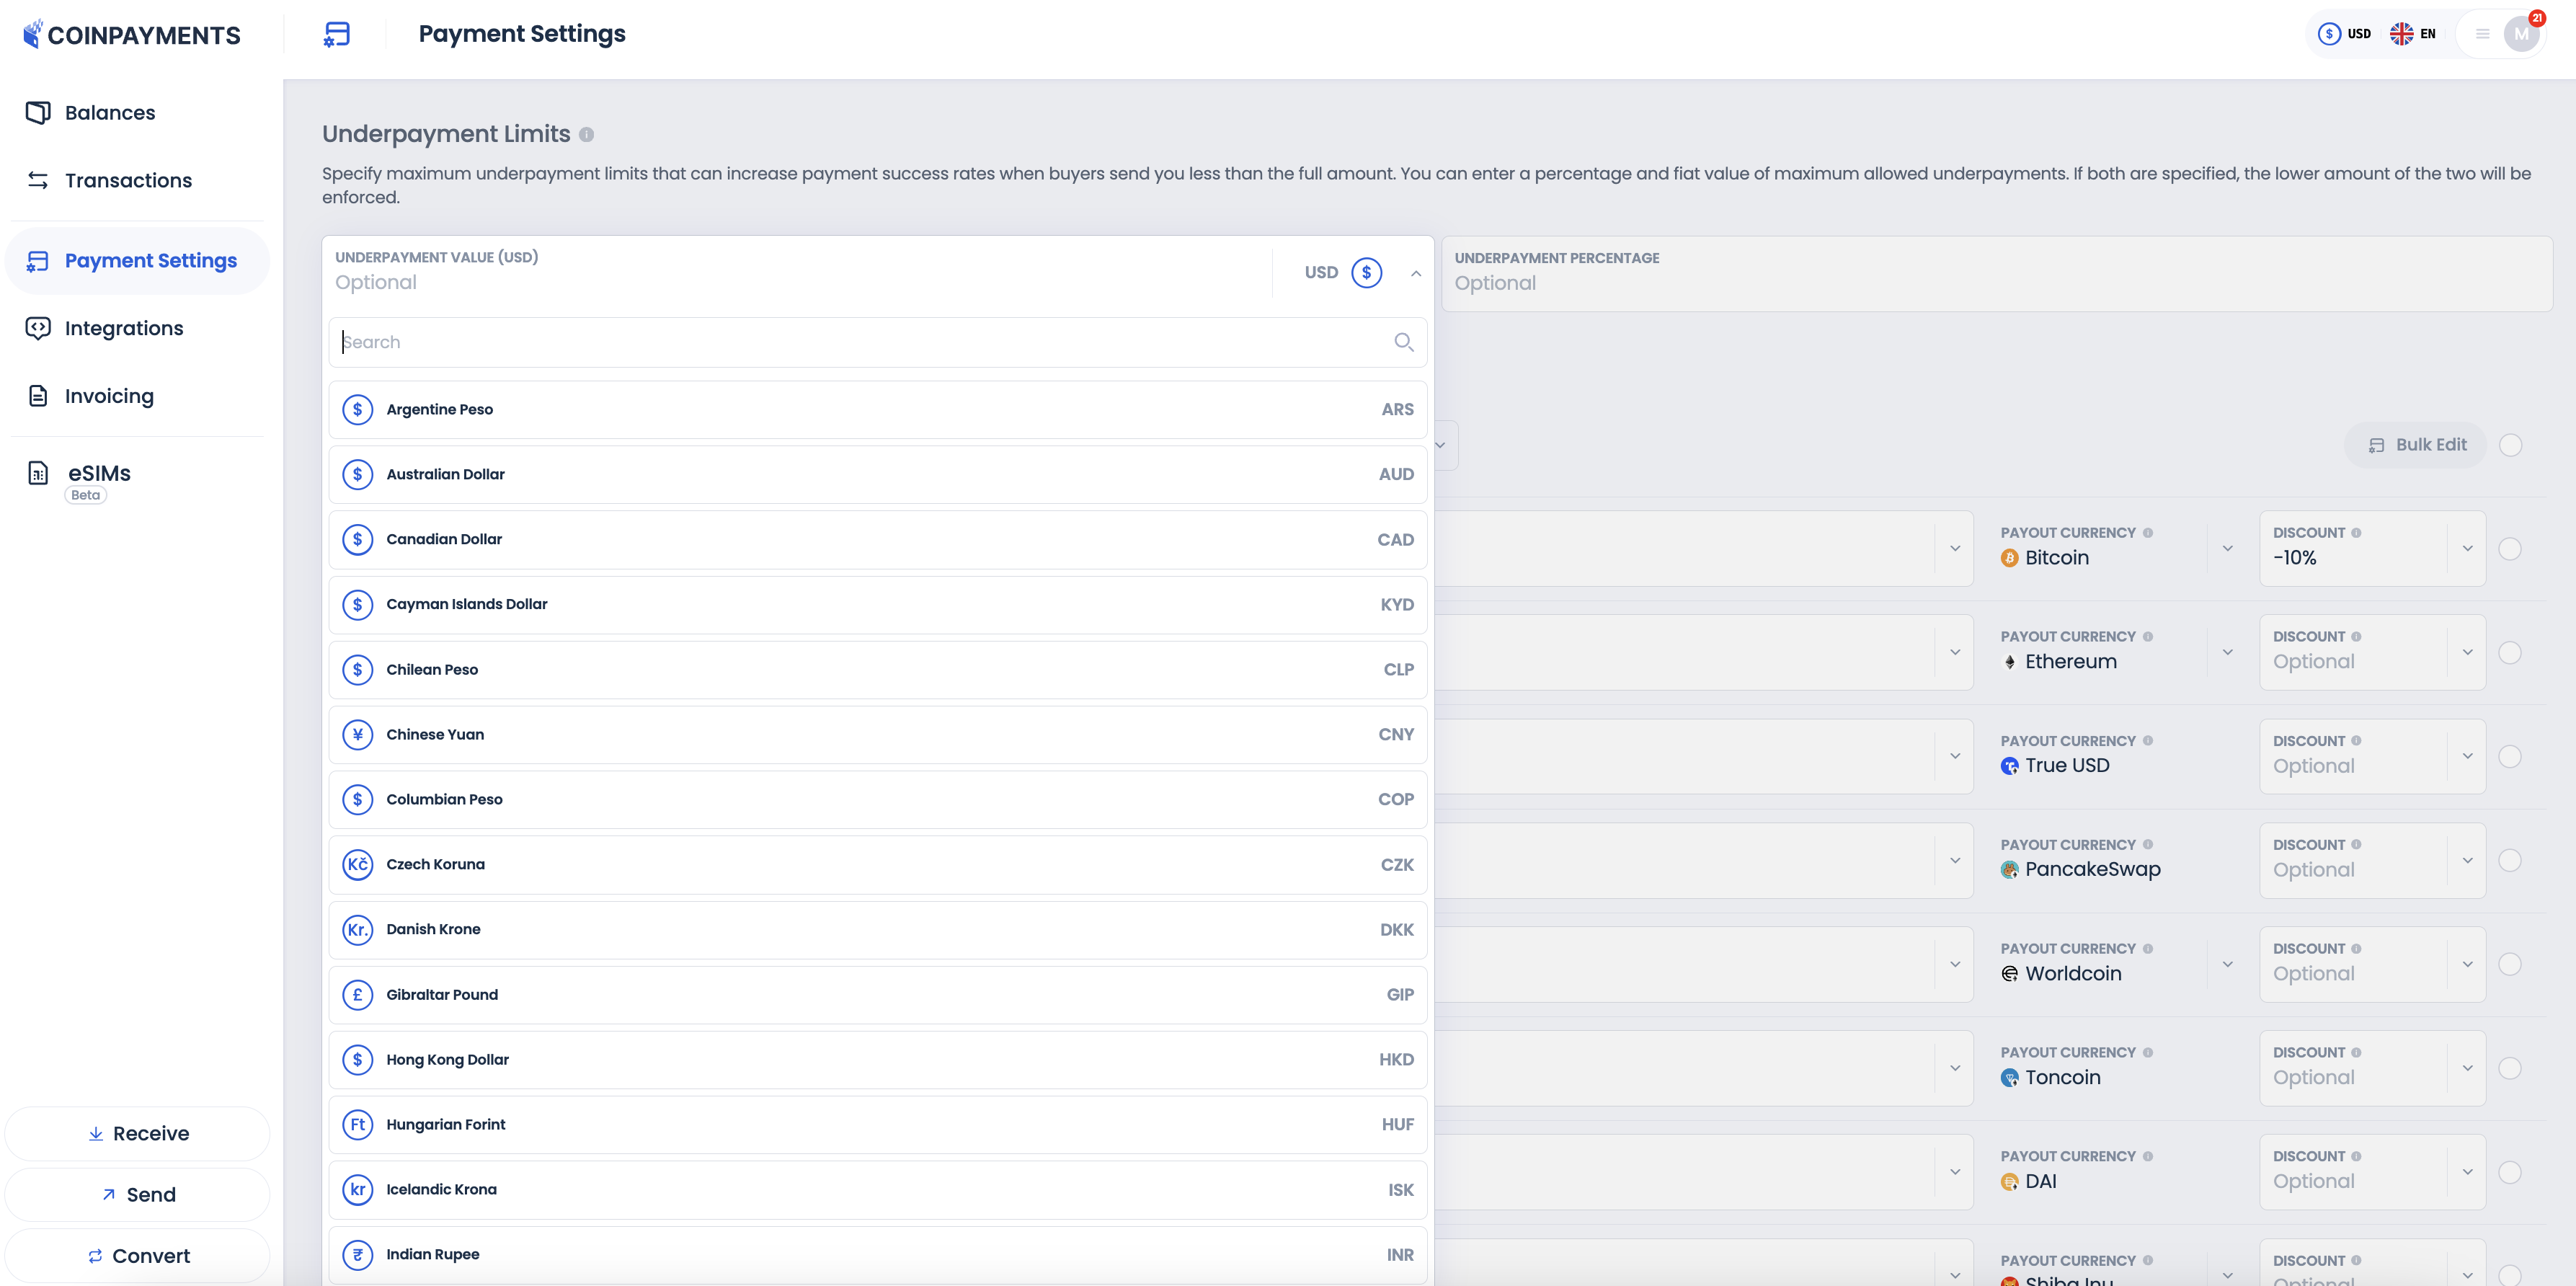Click the Invoicing document icon in sidebar
This screenshot has height=1286, width=2576.
coord(38,396)
